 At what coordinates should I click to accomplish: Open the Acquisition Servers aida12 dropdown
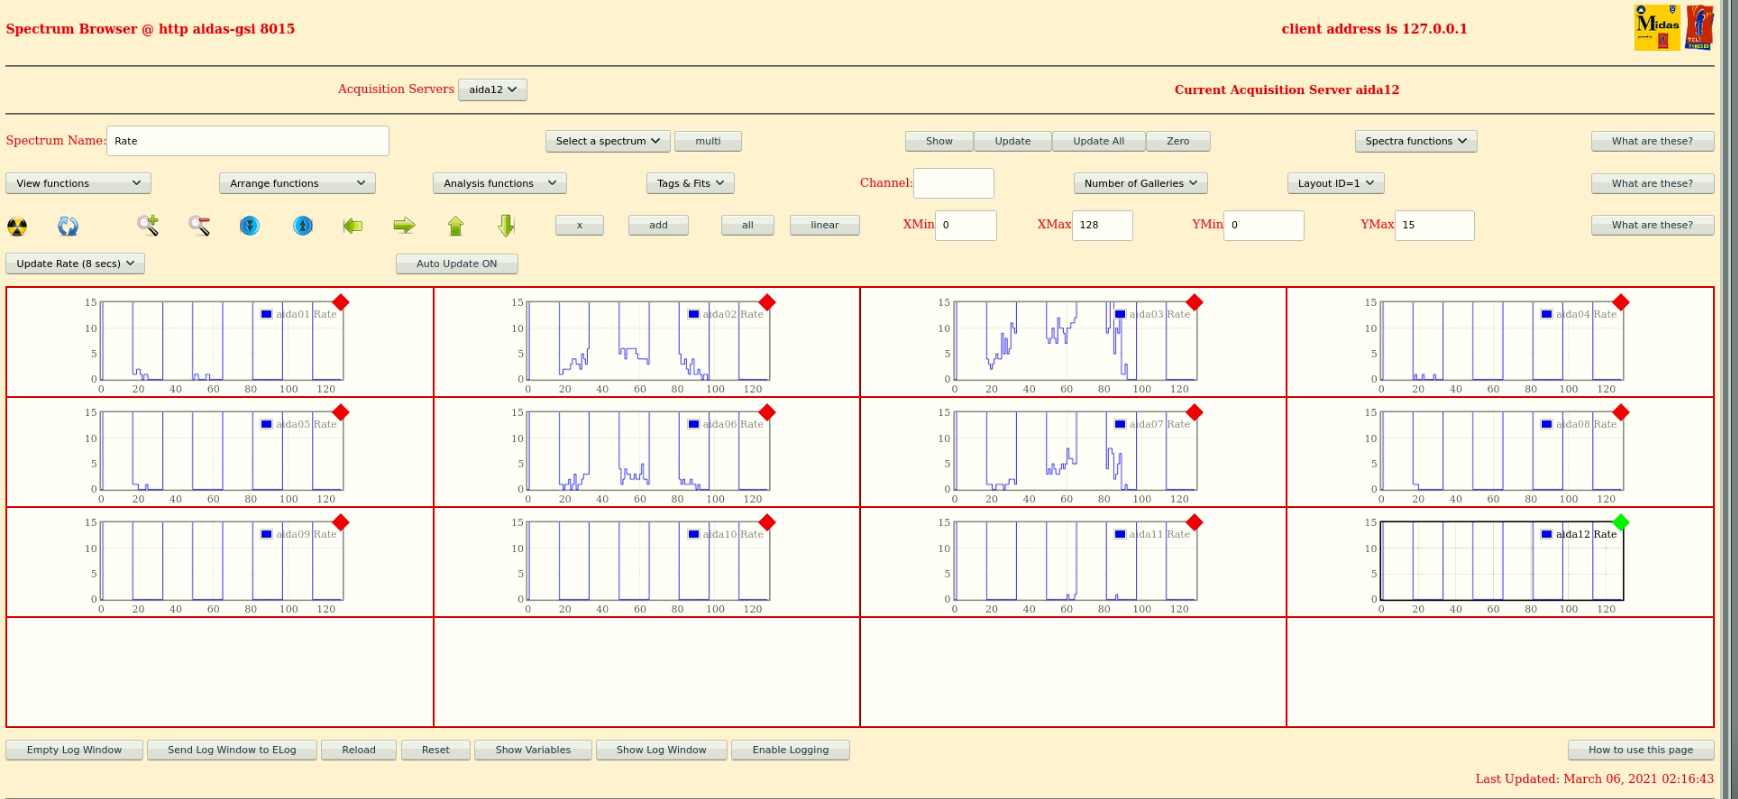point(492,90)
